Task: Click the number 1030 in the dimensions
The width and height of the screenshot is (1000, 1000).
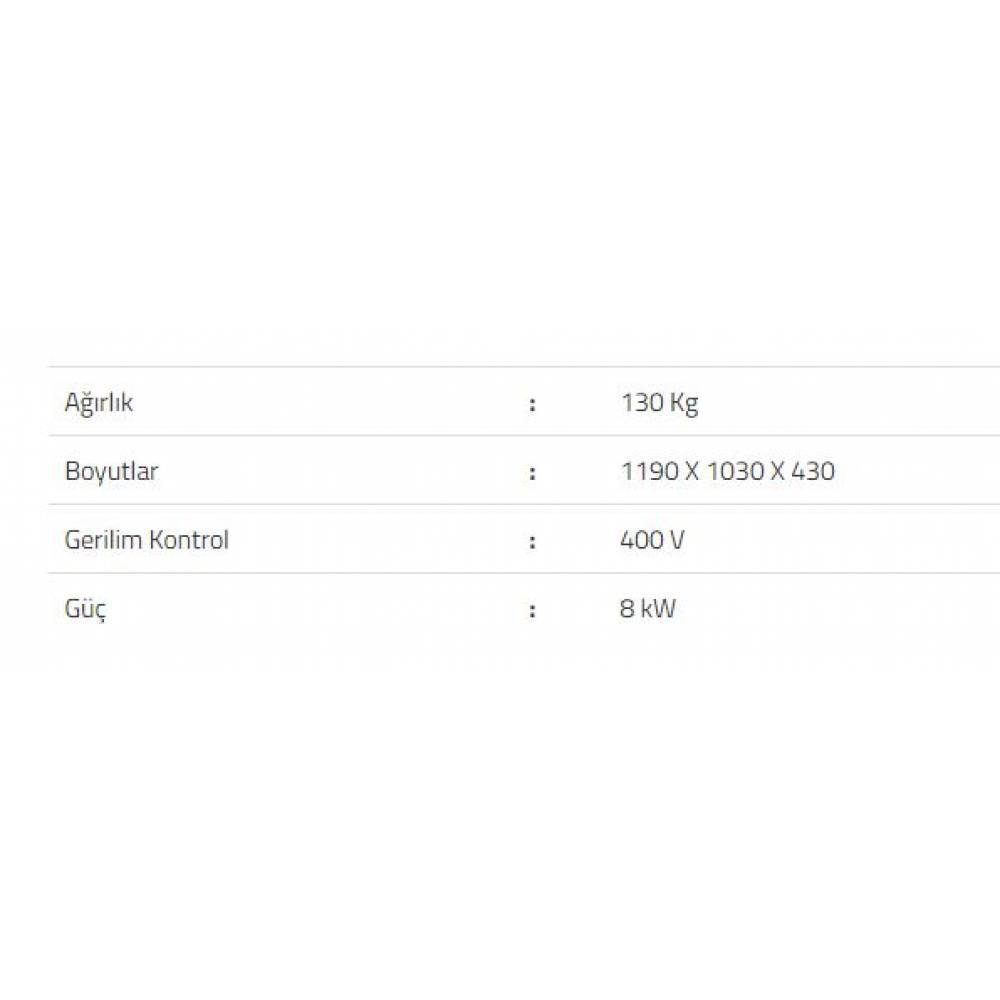Action: (734, 472)
